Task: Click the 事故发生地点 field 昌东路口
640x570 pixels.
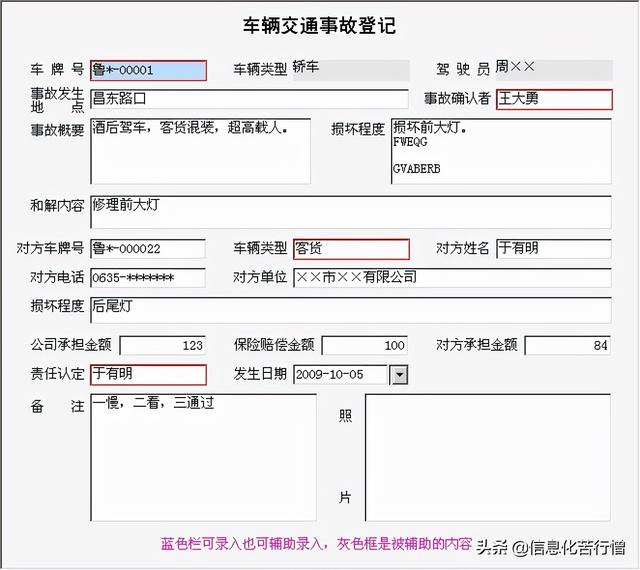Action: 249,99
